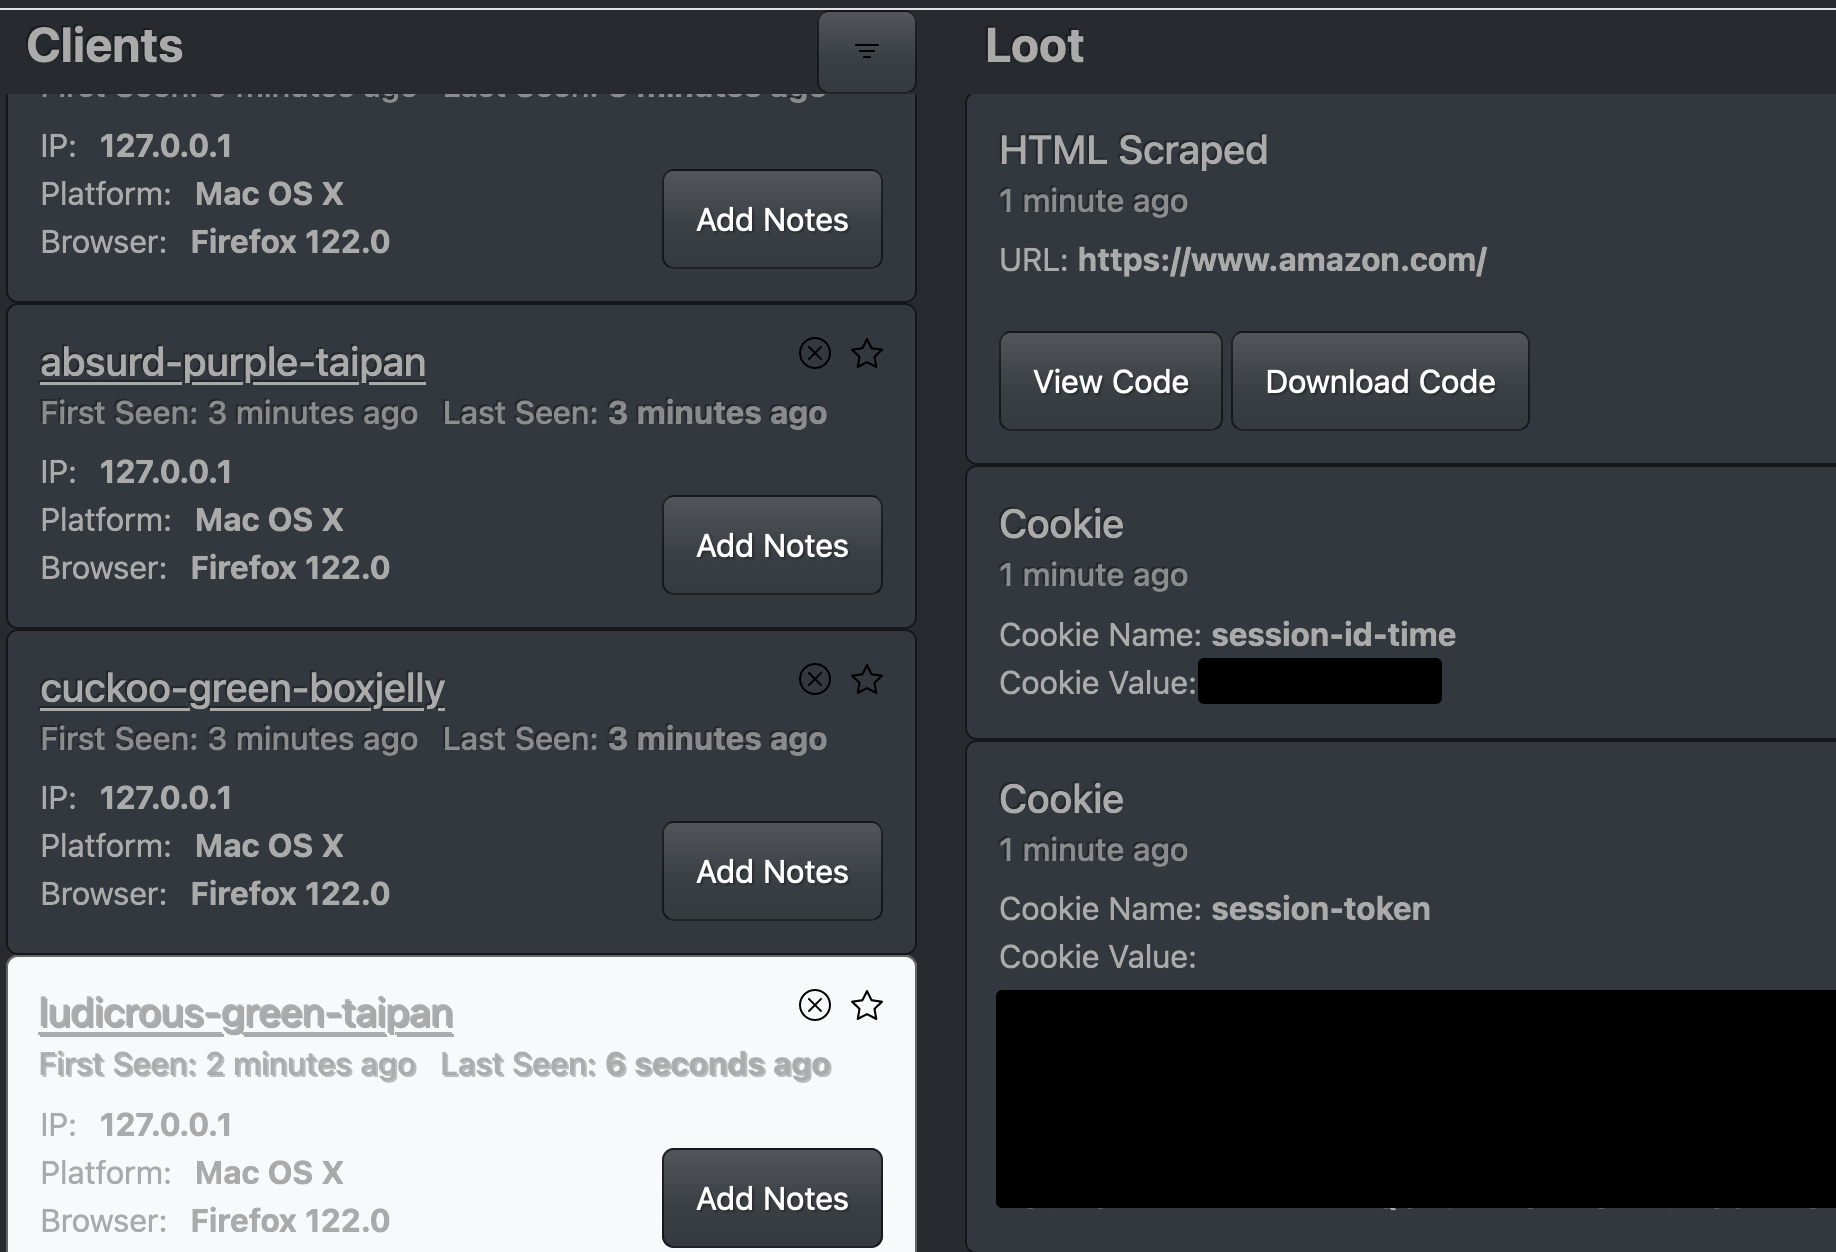Download the scraped HTML code
This screenshot has width=1836, height=1252.
pos(1380,382)
